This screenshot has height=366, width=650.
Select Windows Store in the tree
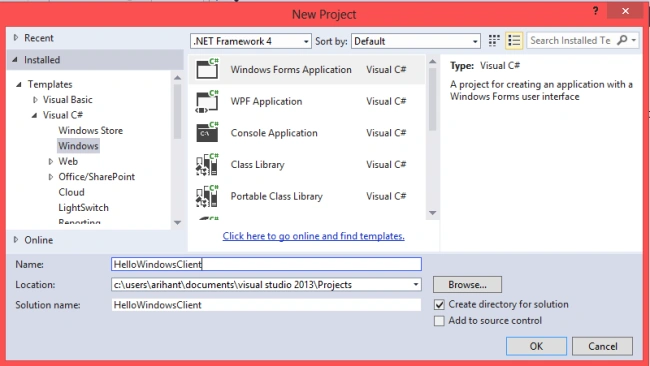click(90, 131)
